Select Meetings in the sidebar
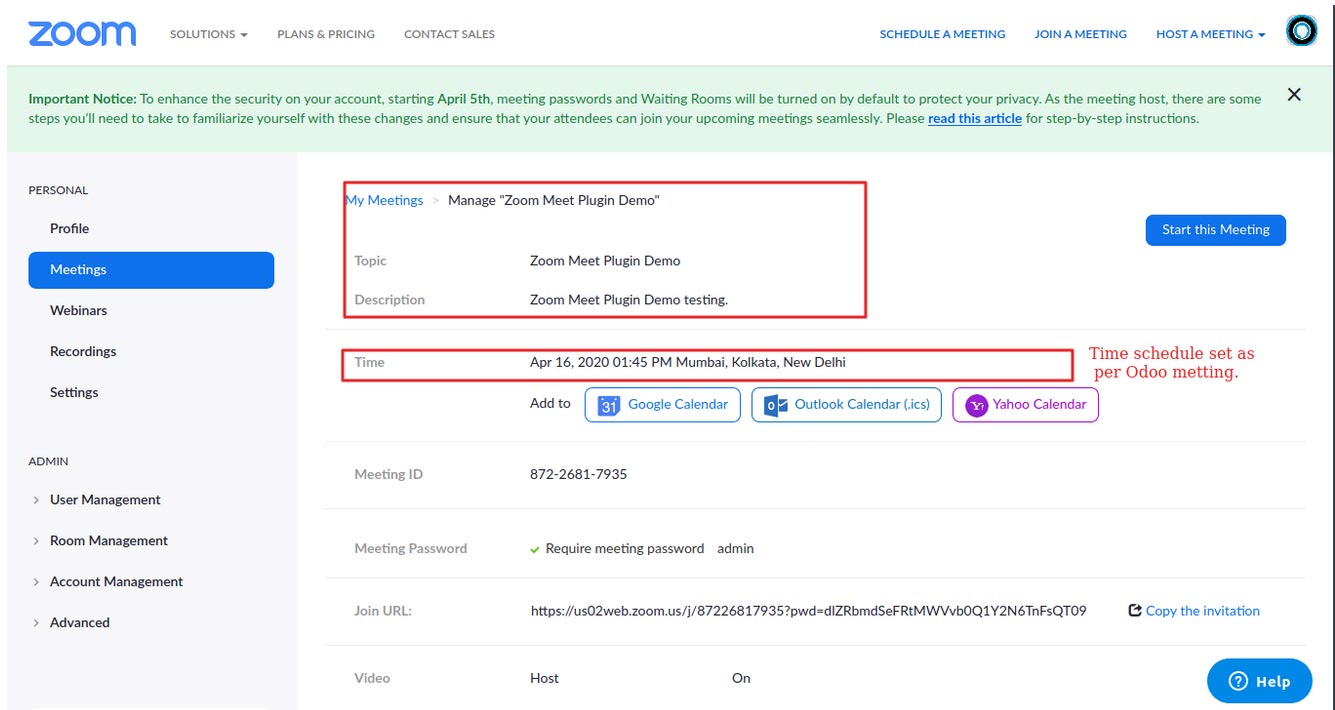 click(x=150, y=270)
